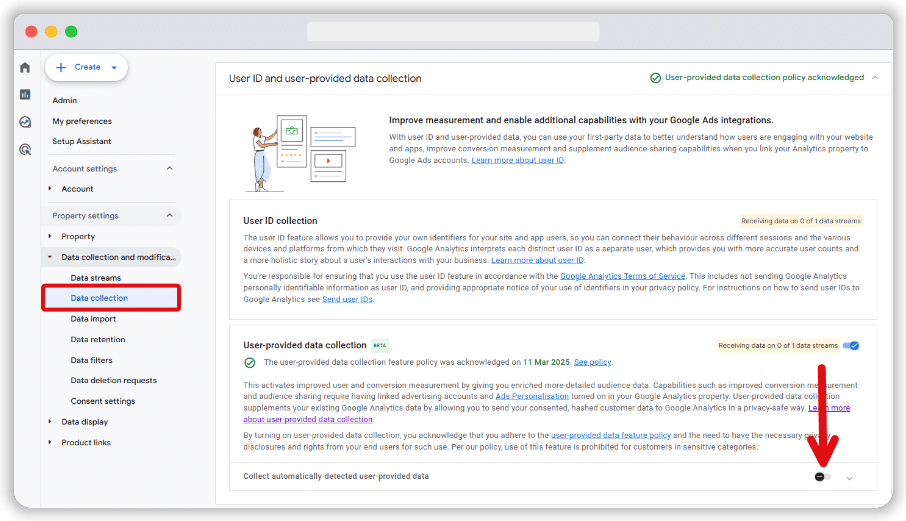Open Data retention settings
The image size is (906, 521).
(98, 339)
